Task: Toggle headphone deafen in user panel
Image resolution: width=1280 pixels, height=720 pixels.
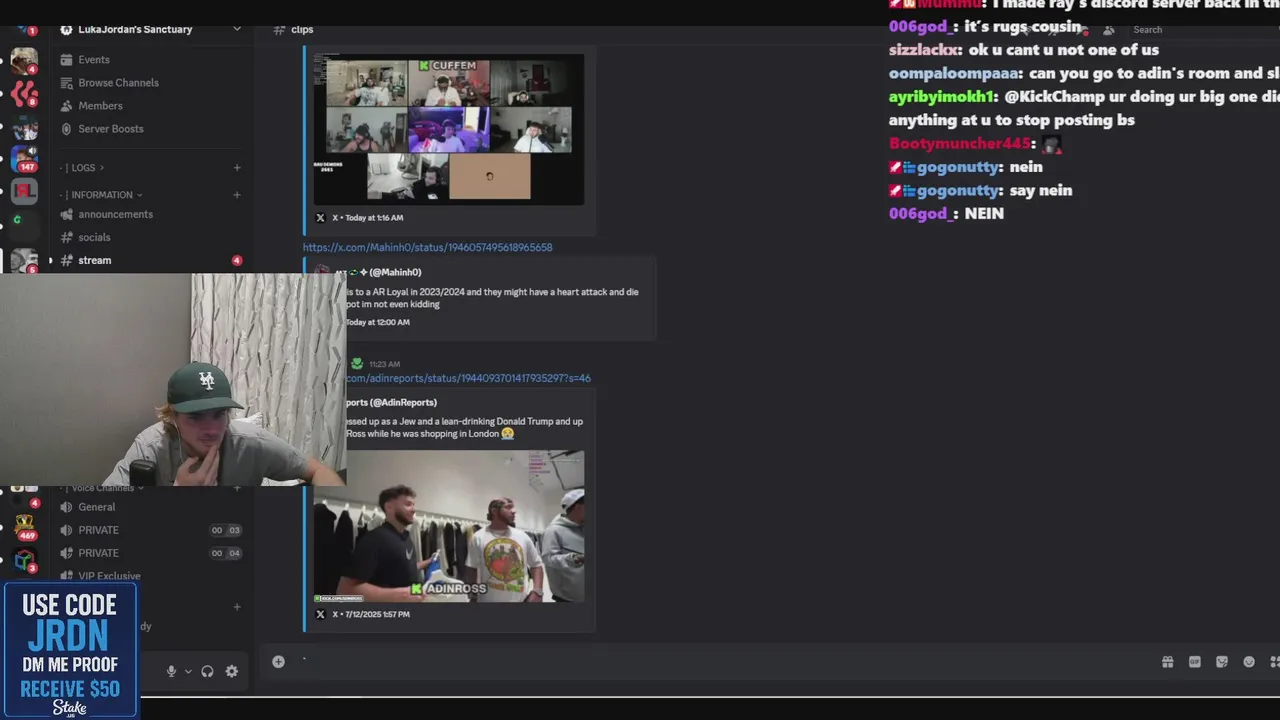Action: tap(207, 672)
